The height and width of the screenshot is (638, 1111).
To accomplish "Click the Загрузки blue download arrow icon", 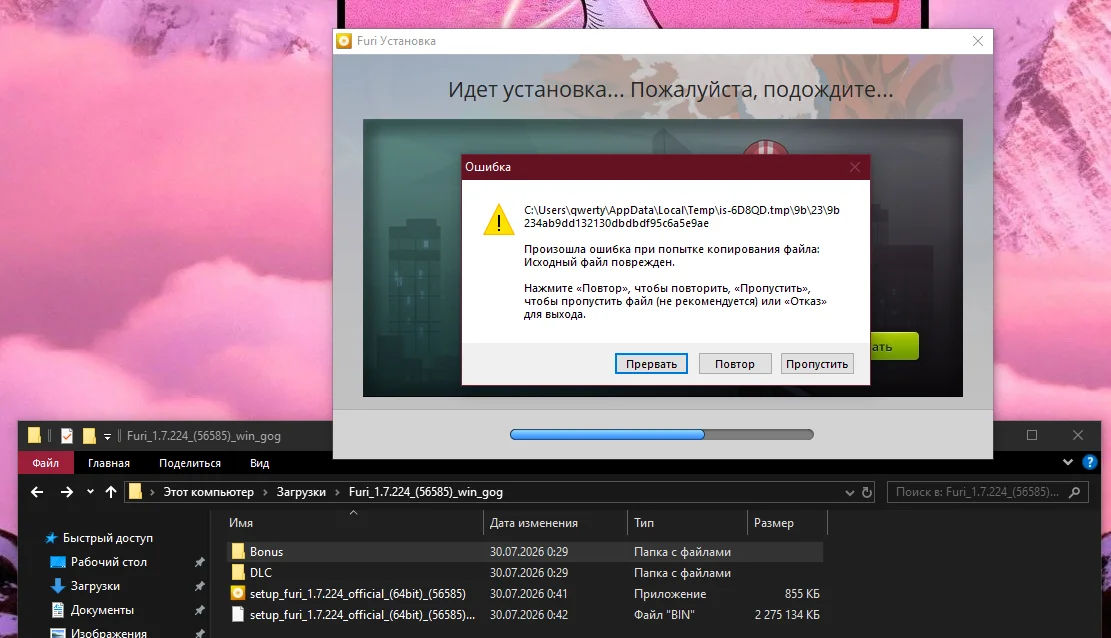I will click(x=58, y=586).
